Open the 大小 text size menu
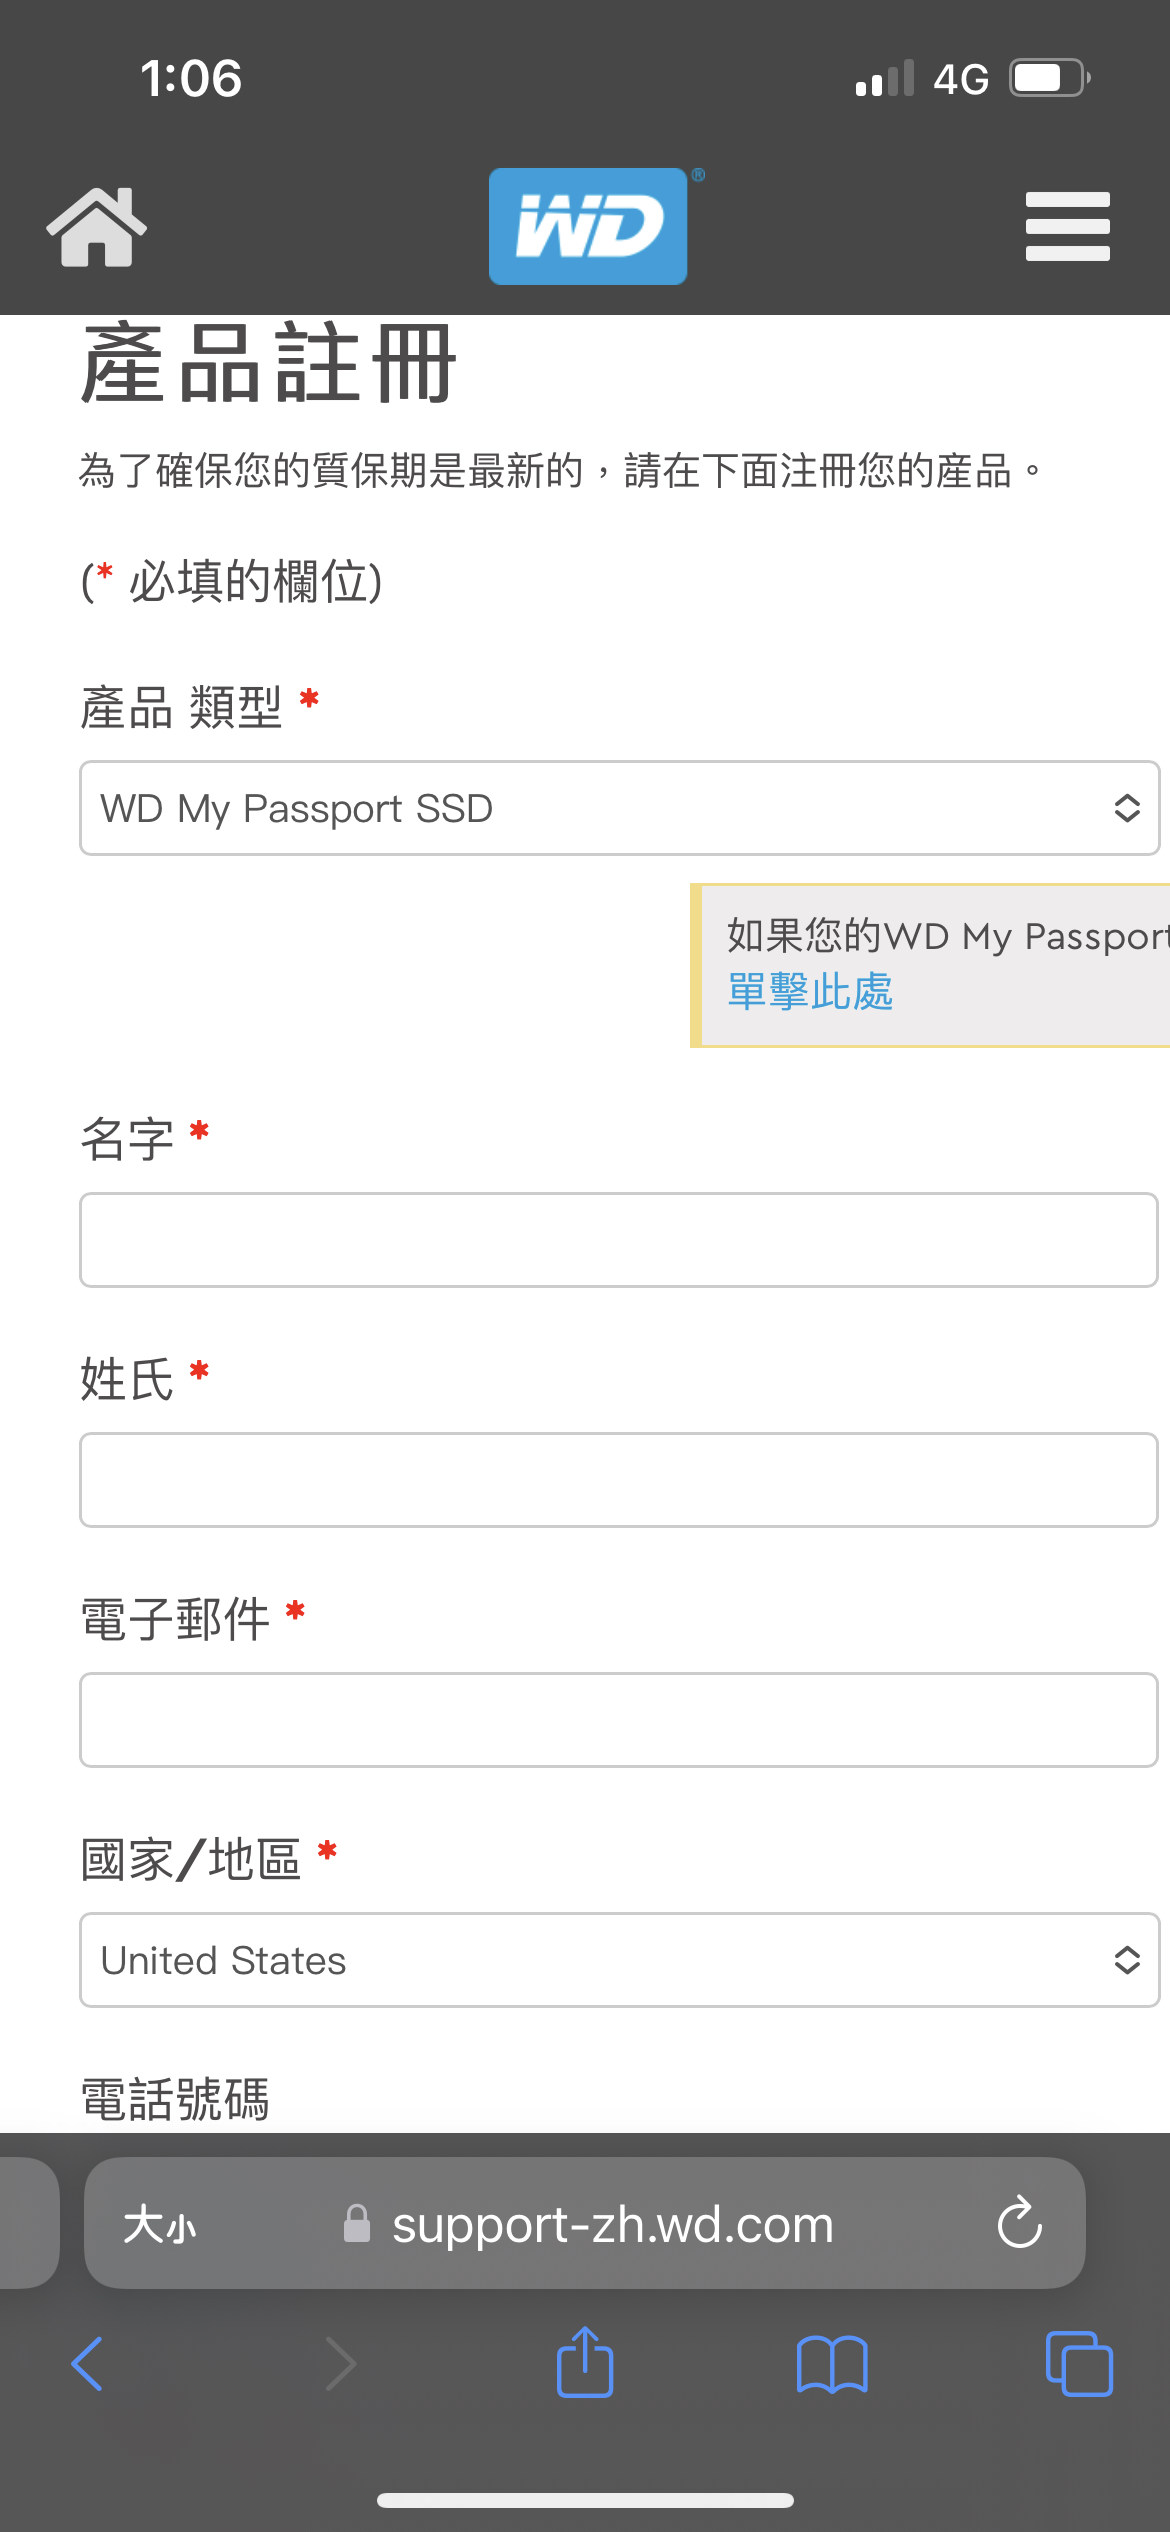 pos(160,2225)
